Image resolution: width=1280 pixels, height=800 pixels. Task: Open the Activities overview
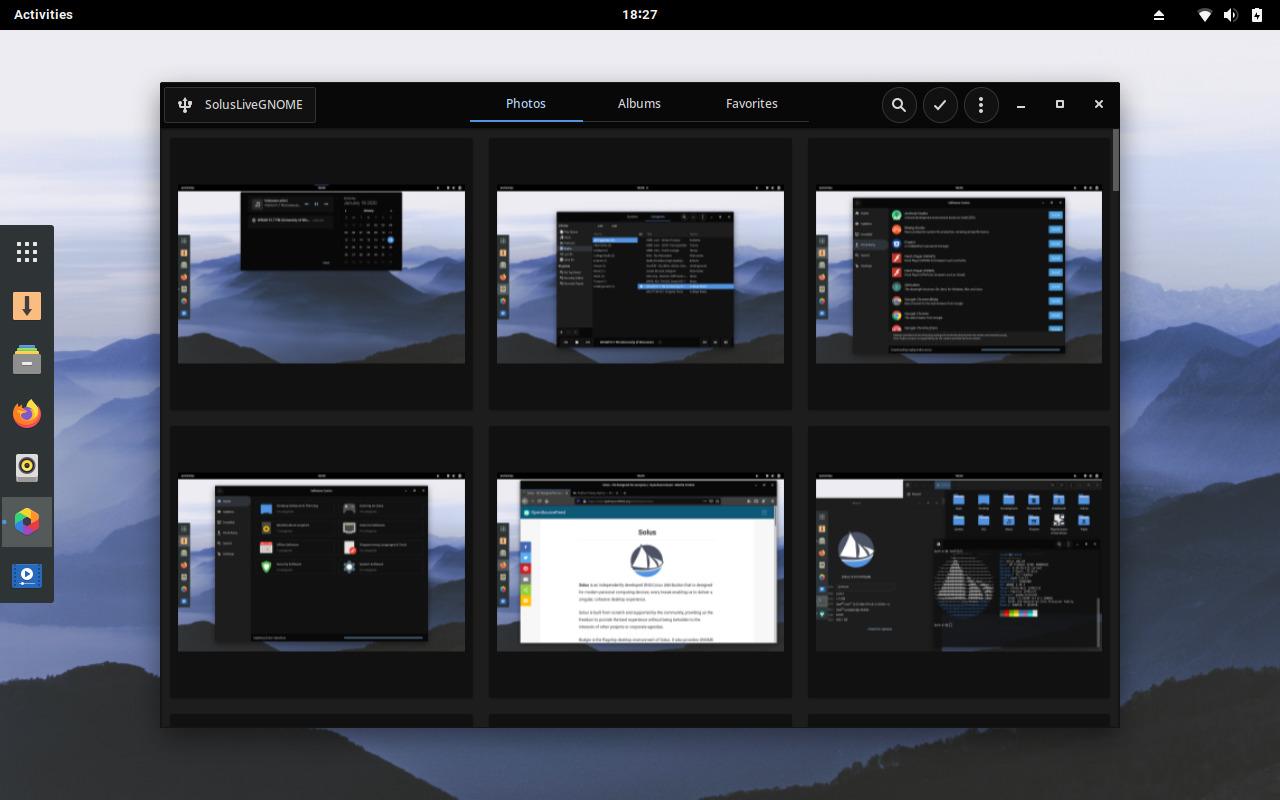point(43,15)
